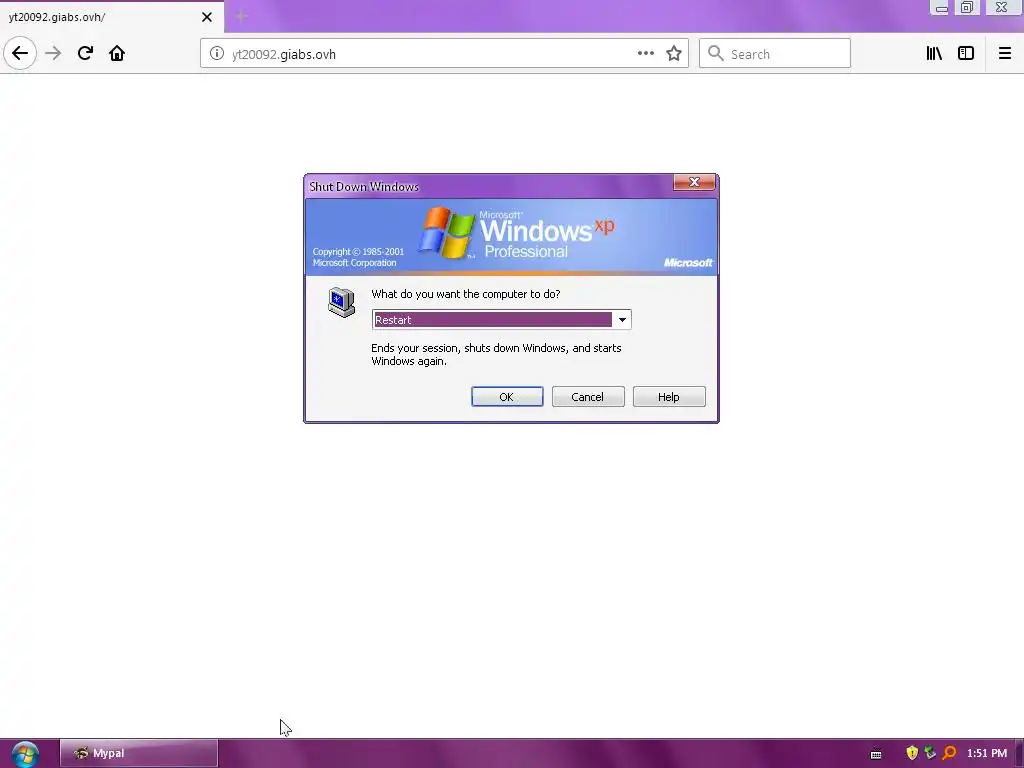The image size is (1024, 768).
Task: Open a new tab with plus button
Action: [241, 17]
